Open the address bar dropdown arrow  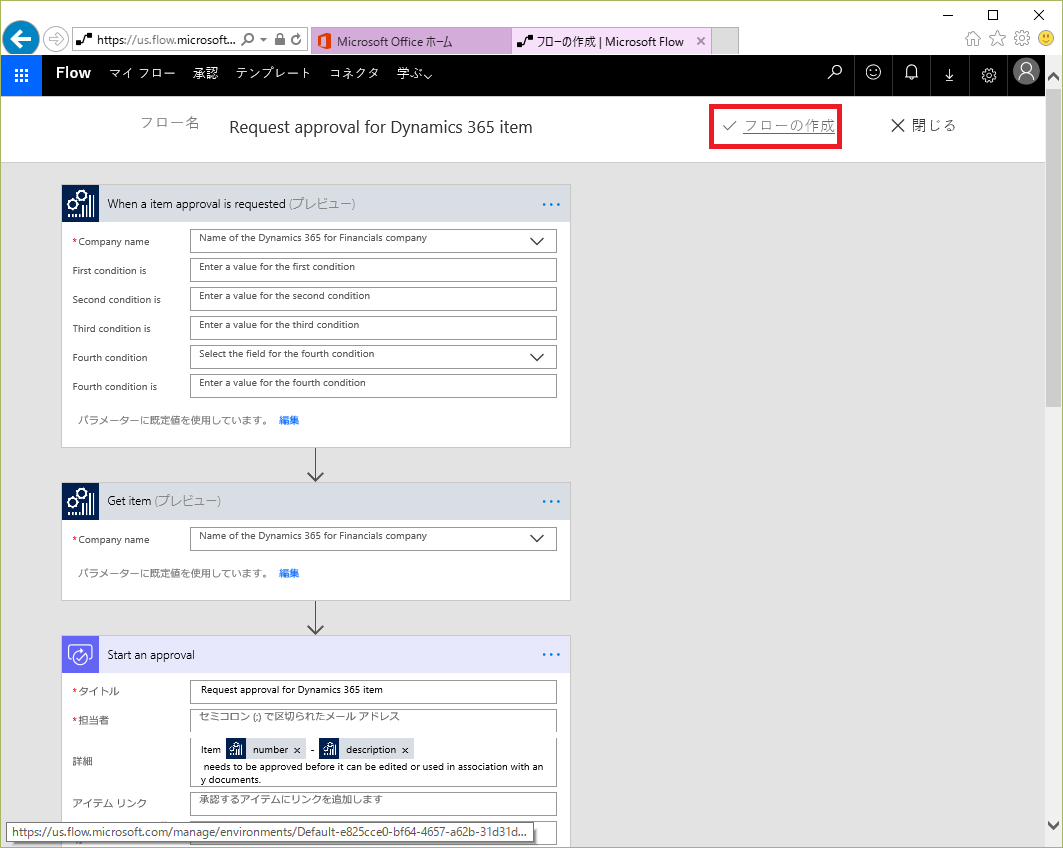(264, 39)
